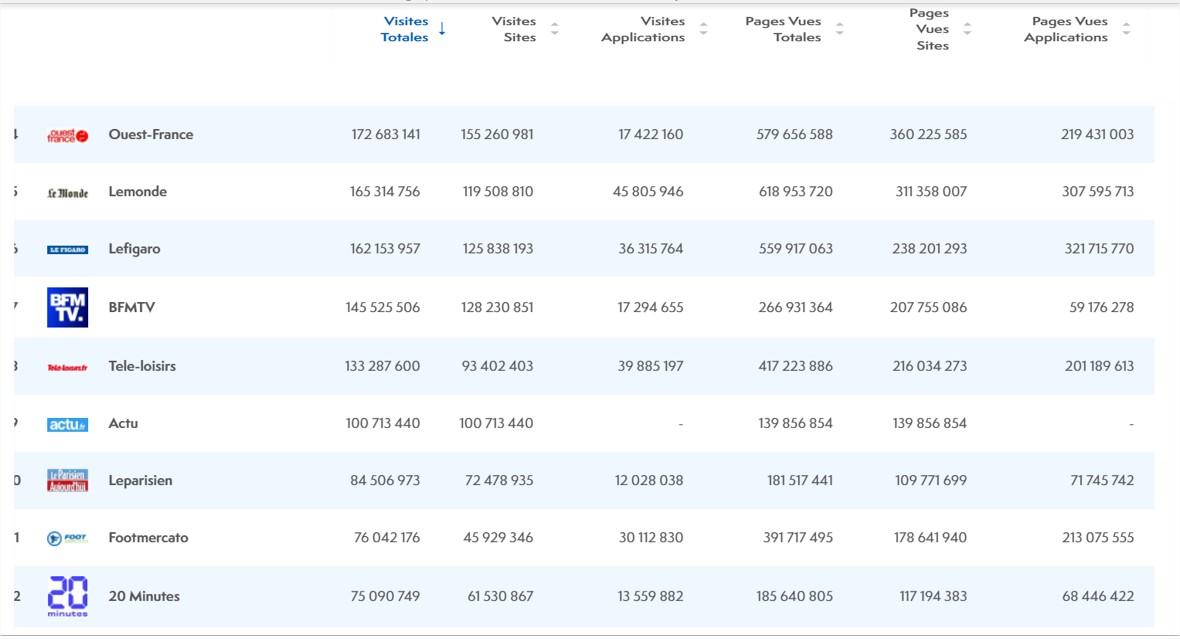This screenshot has width=1180, height=639.
Task: Sort using arrows next to Pages Vues Applications
Action: point(1127,29)
